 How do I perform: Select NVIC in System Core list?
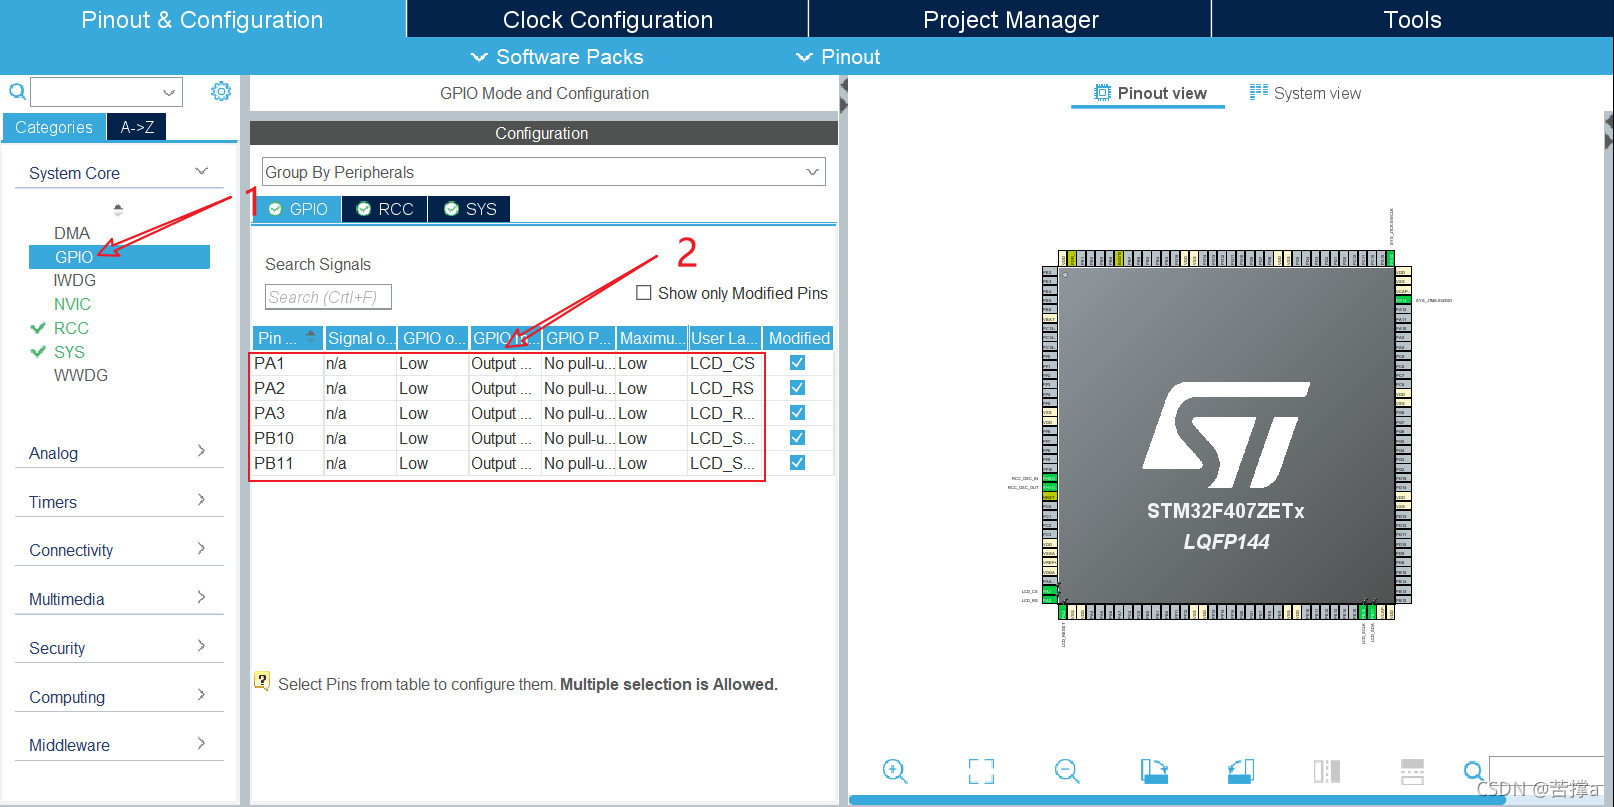(72, 304)
